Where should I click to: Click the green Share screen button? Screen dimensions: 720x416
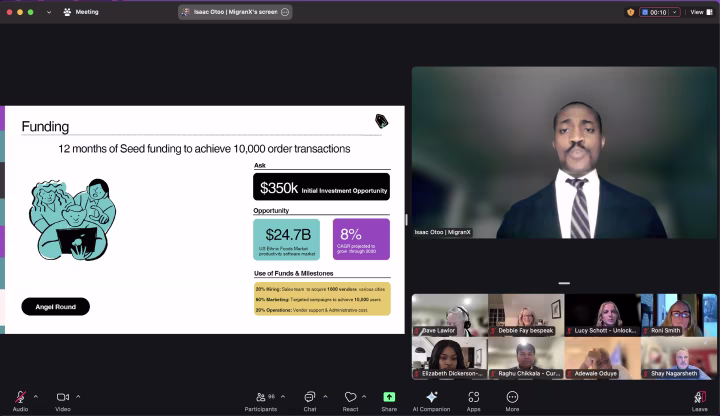(x=389, y=397)
